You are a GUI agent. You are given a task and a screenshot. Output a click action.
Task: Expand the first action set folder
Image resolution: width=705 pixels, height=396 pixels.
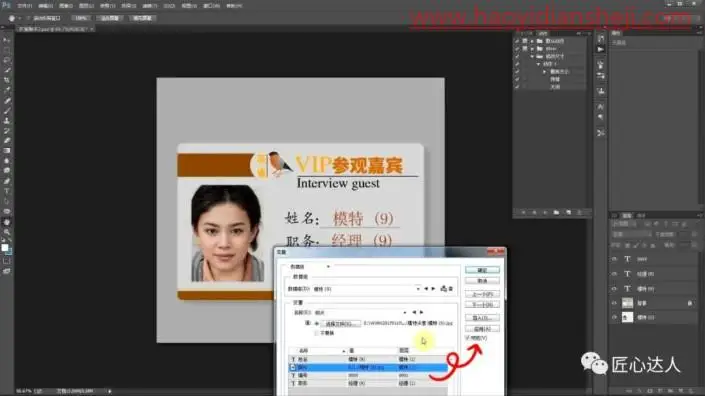(532, 41)
